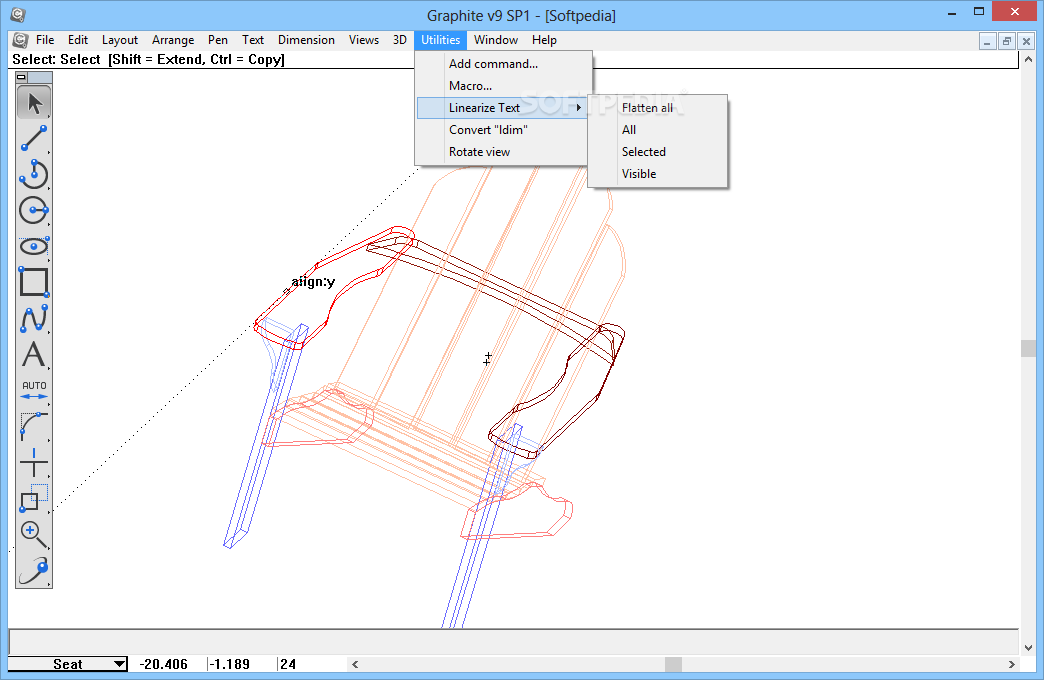
Task: Click the Graphite app icon in title bar
Action: click(18, 15)
